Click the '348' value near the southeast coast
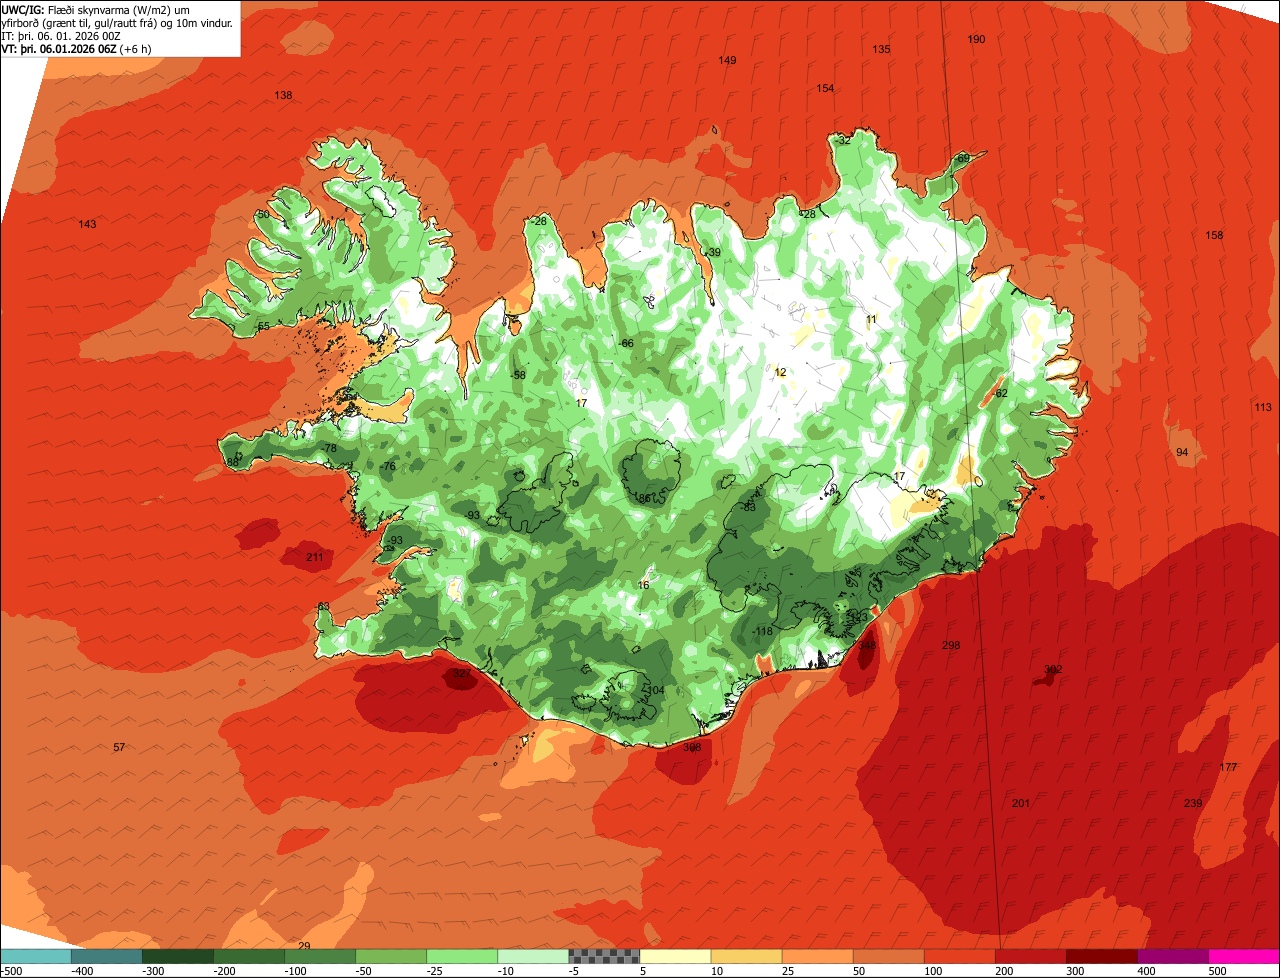Viewport: 1280px width, 978px height. pos(867,645)
